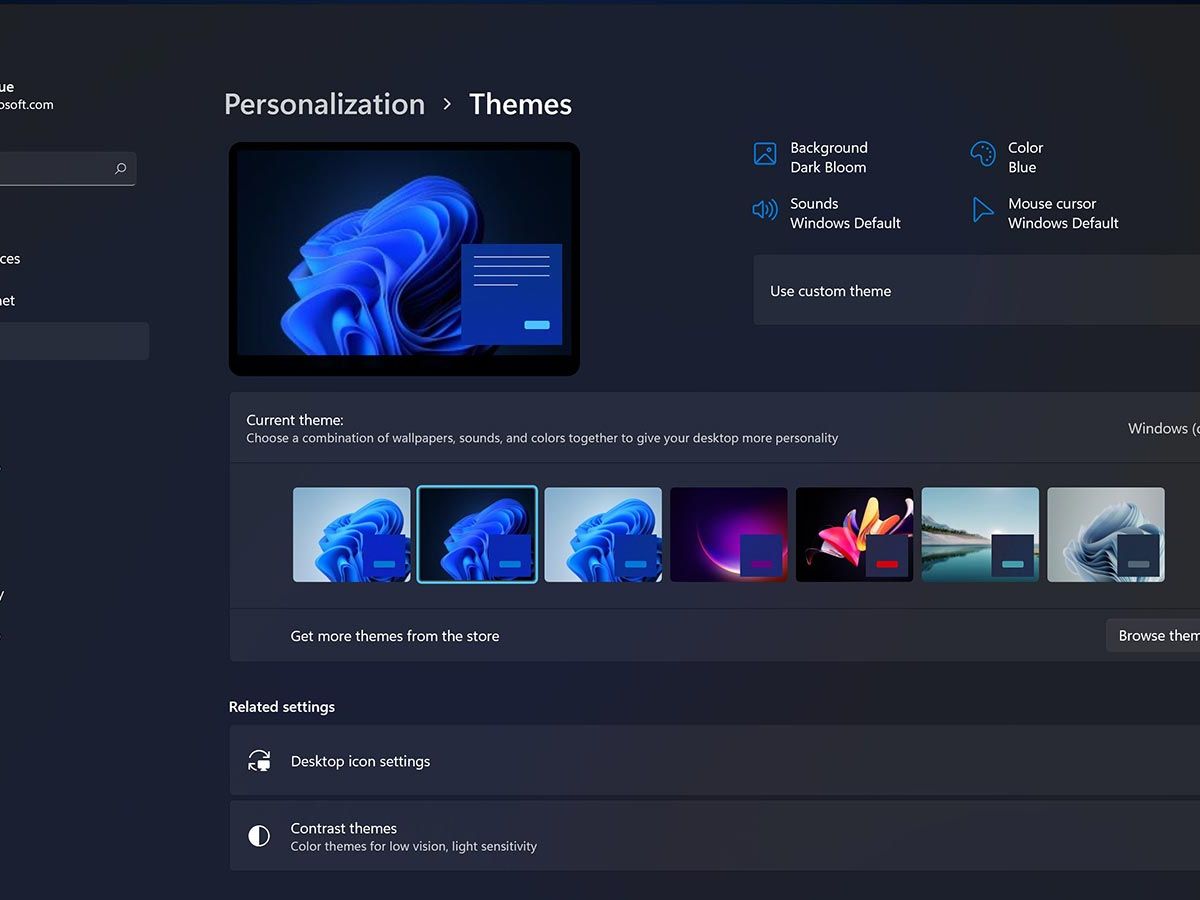1200x900 pixels.
Task: Click the Contrast themes half-circle icon
Action: [x=259, y=836]
